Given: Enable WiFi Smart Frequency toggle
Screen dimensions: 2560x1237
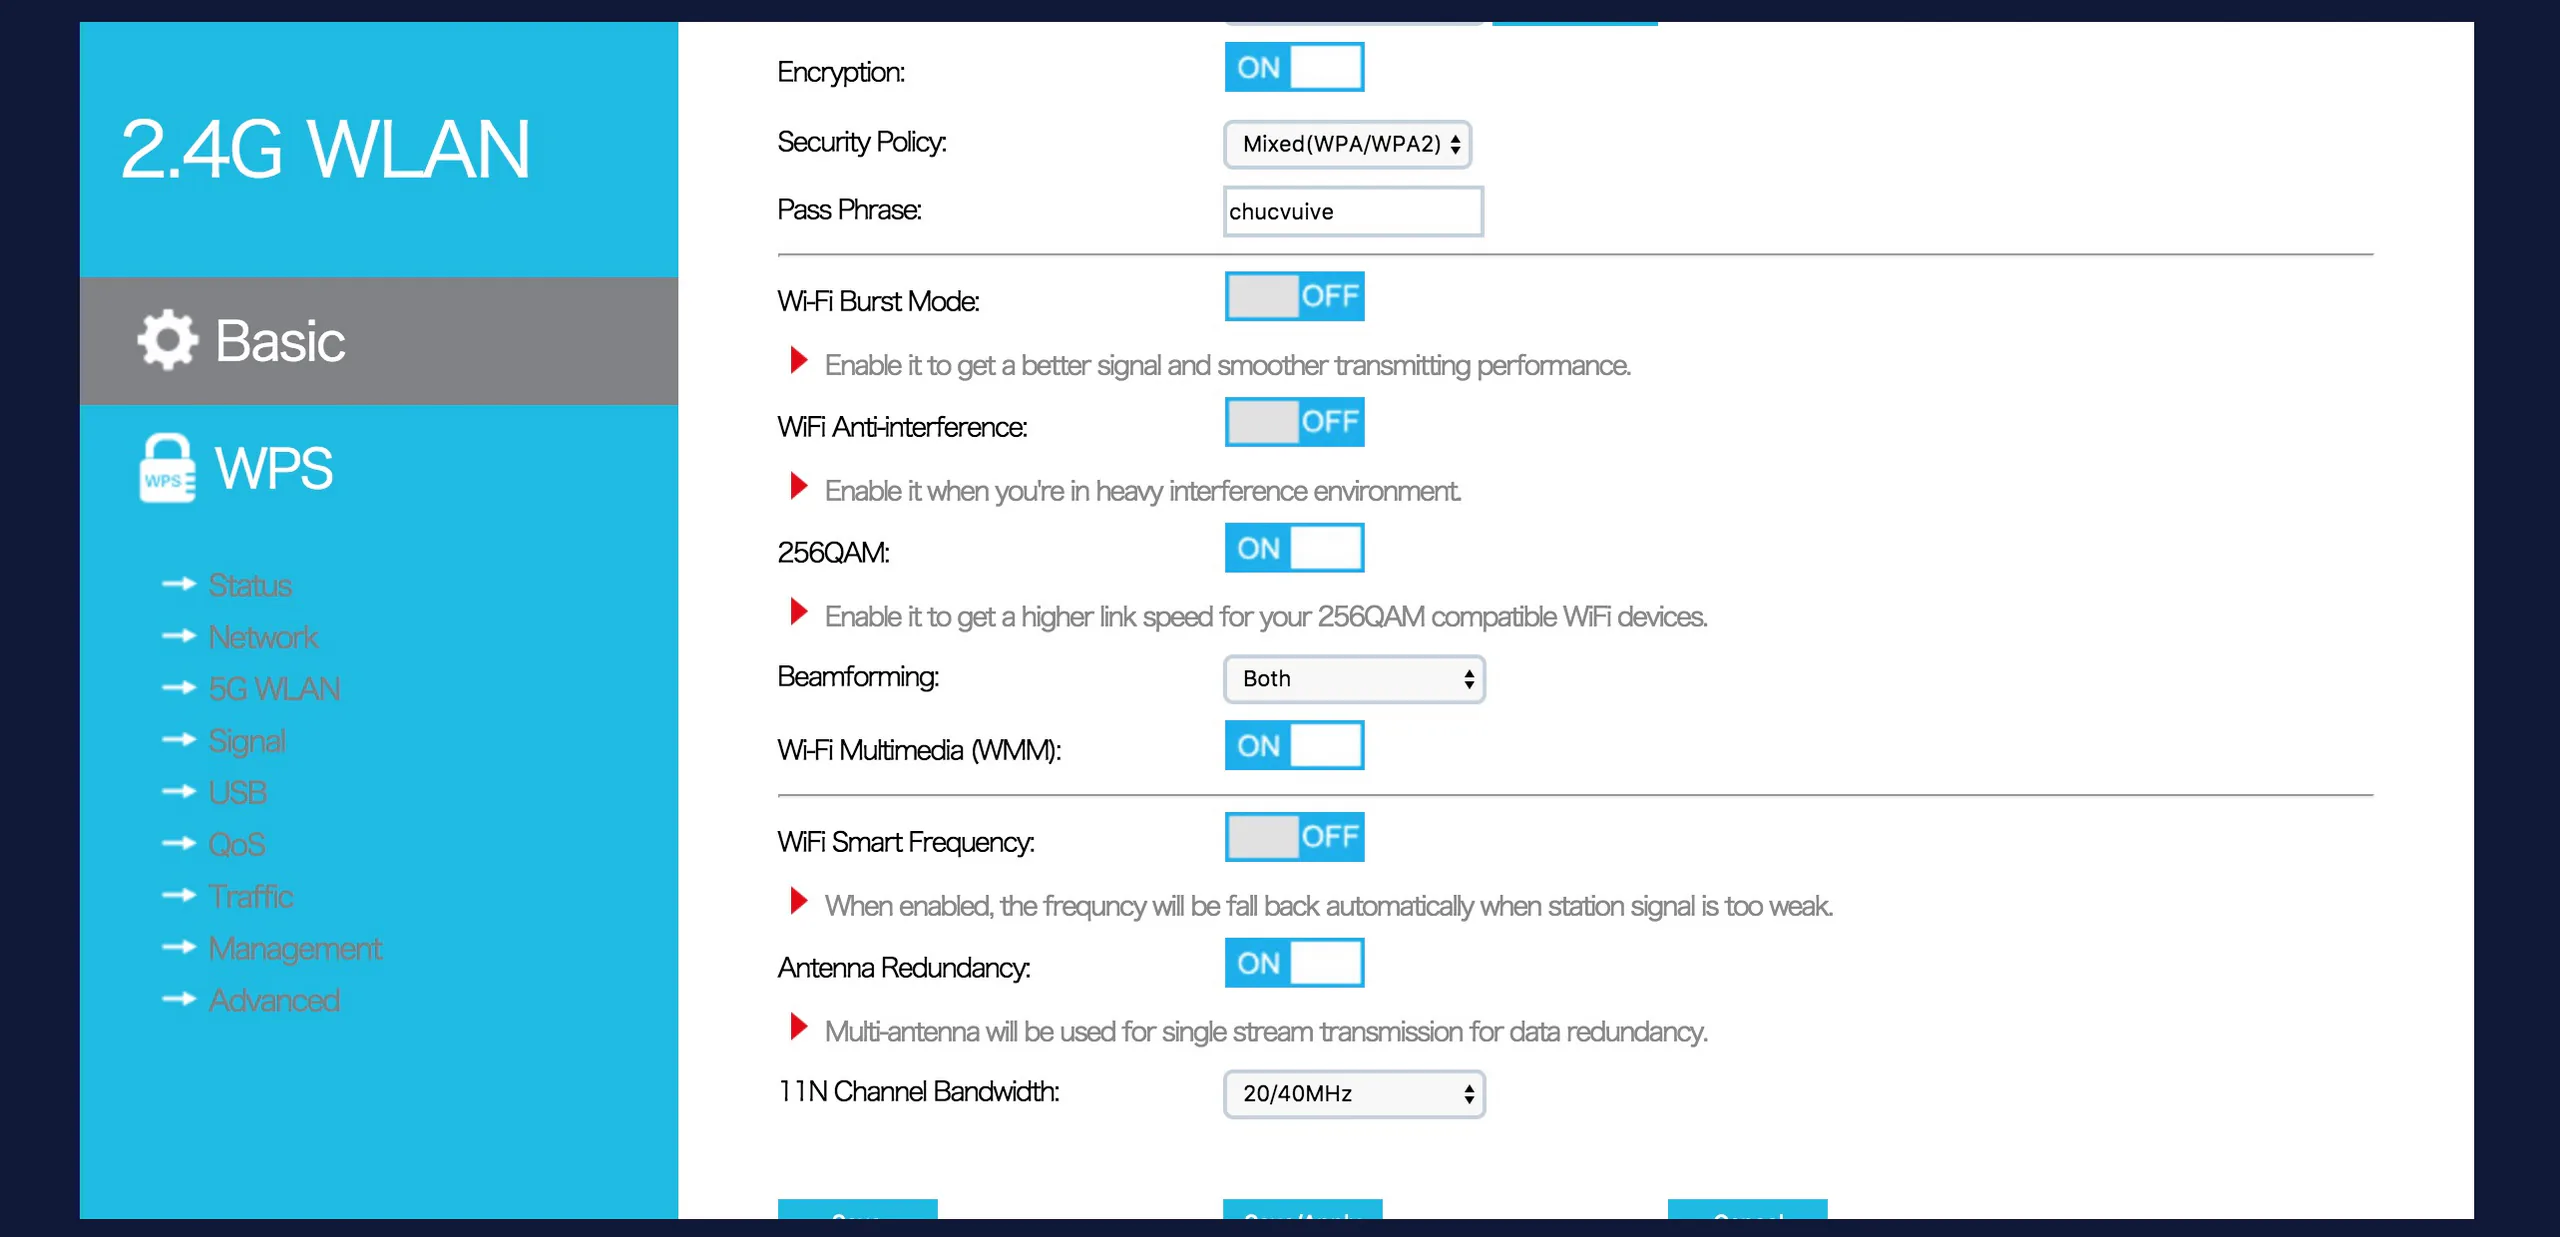Looking at the screenshot, I should [1294, 837].
